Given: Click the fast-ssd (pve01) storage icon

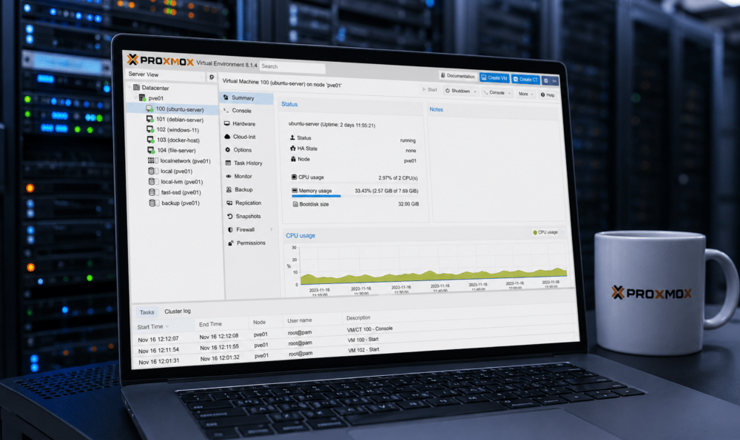Looking at the screenshot, I should tap(153, 192).
